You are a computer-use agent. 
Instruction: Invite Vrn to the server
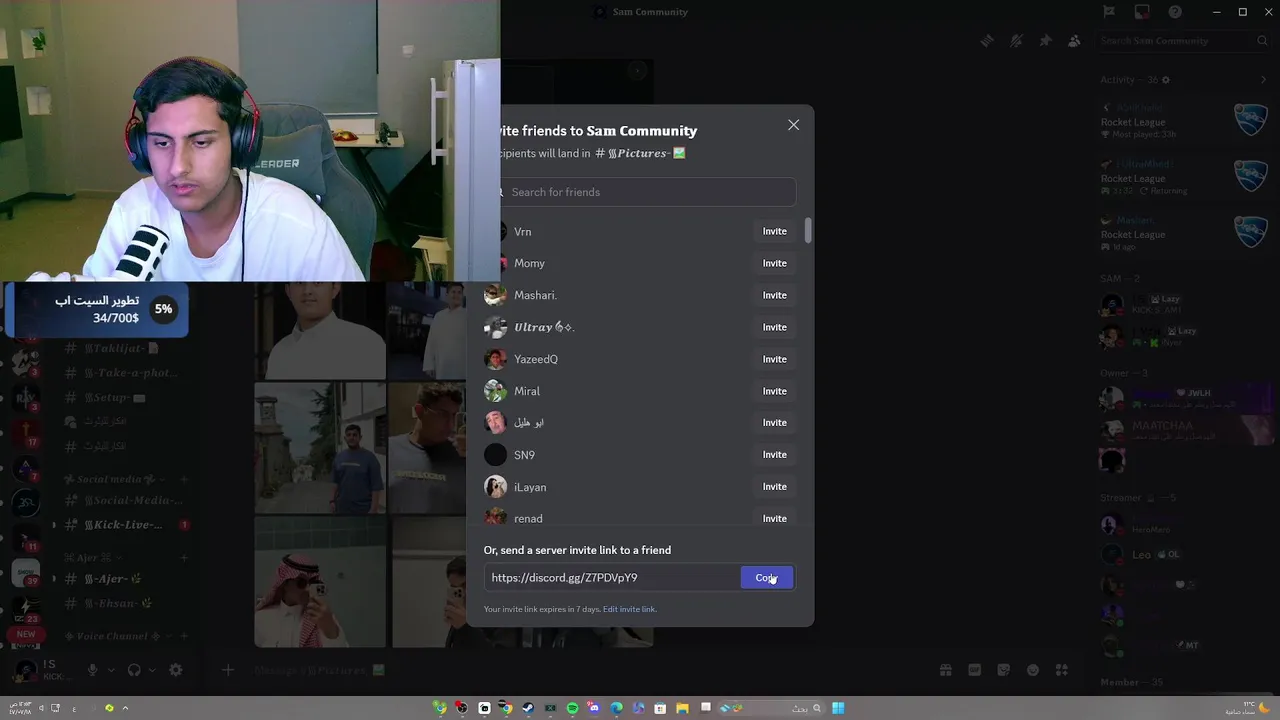coord(775,231)
